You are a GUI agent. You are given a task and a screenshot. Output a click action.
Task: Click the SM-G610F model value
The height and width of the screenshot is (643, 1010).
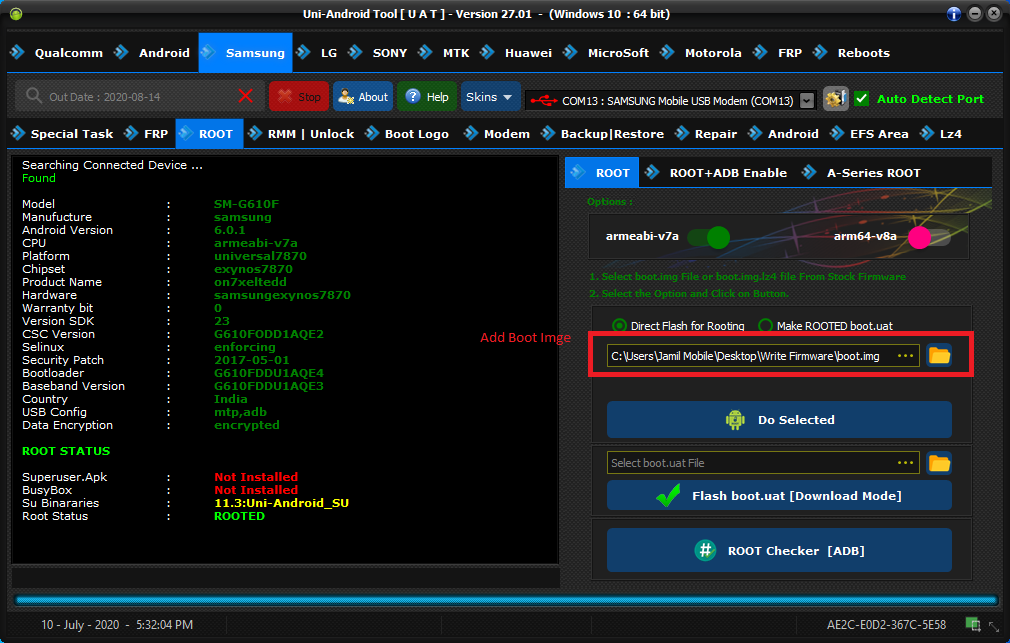coord(247,204)
